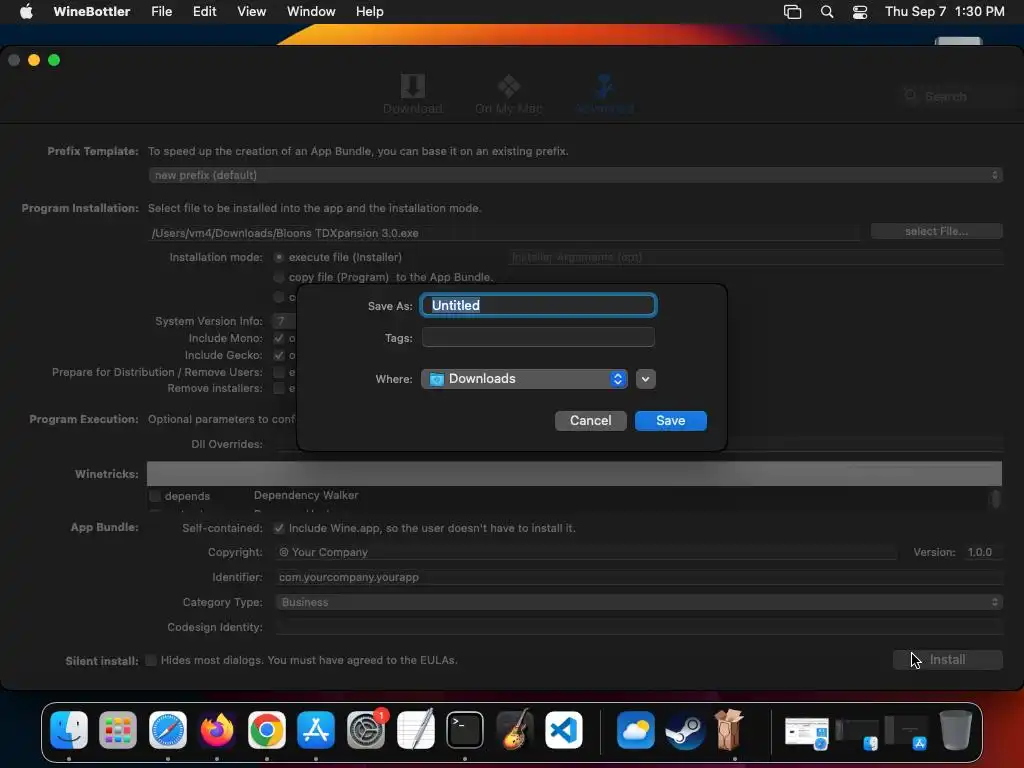Toggle the Include Gecko checkbox

279,355
